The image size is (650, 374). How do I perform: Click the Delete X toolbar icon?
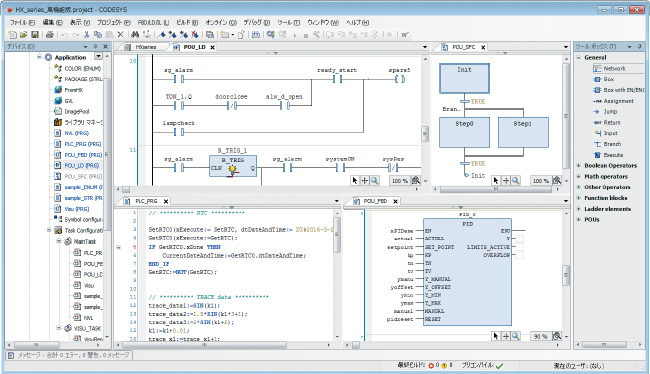click(120, 34)
